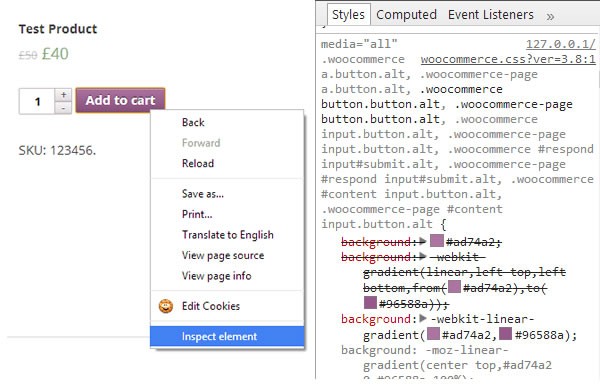This screenshot has height=391, width=600.
Task: Open the 127.0.0.1/ source link
Action: (561, 44)
